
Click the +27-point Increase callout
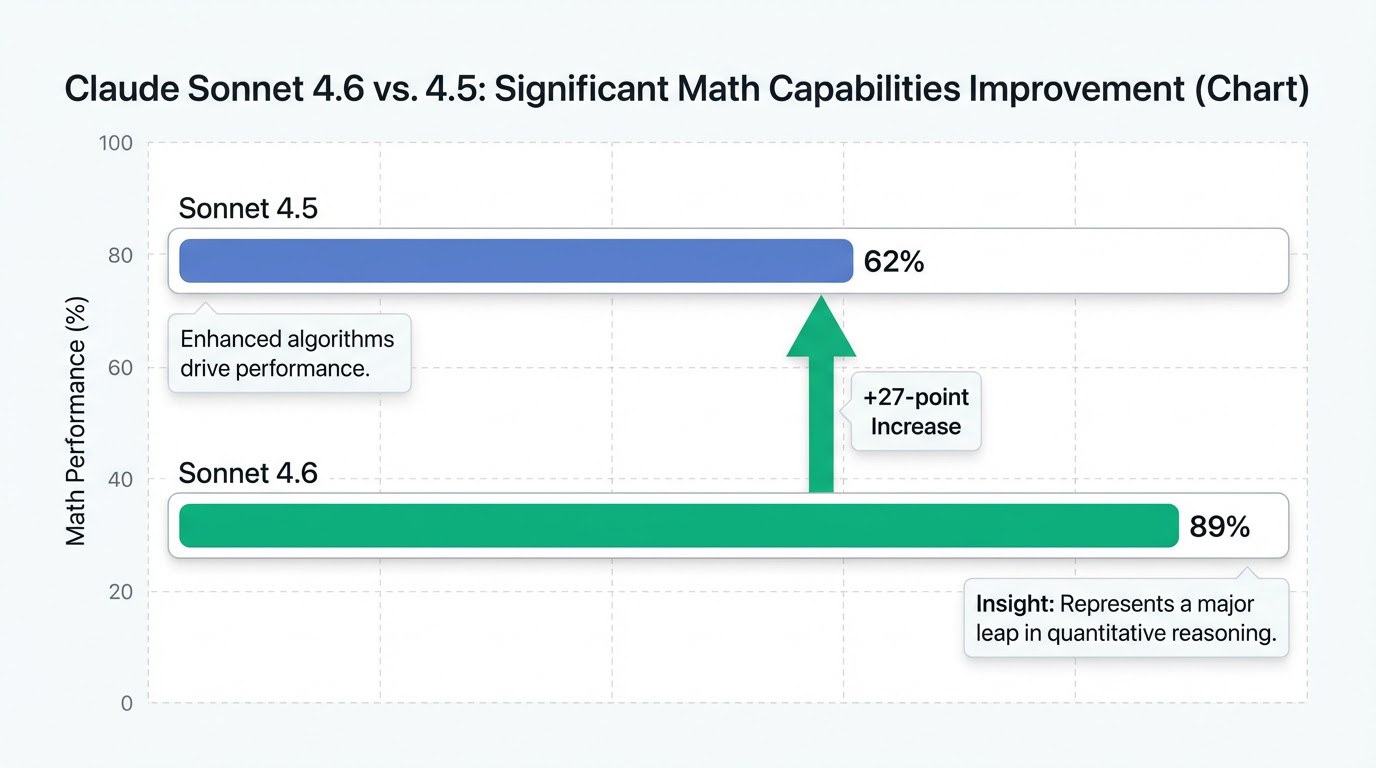[915, 412]
